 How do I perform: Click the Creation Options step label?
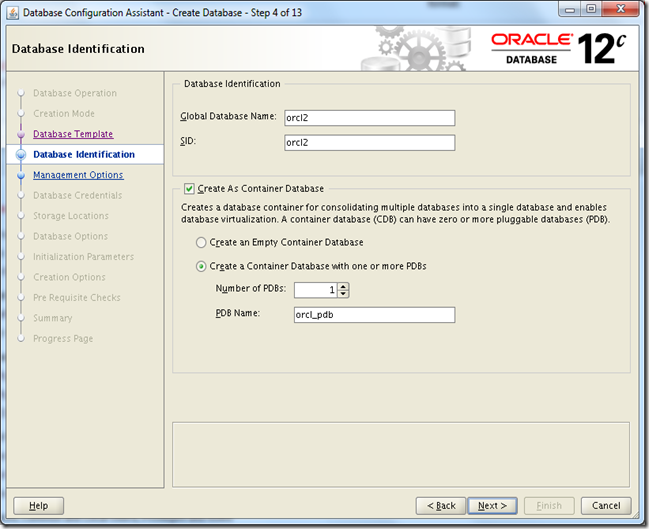69,277
